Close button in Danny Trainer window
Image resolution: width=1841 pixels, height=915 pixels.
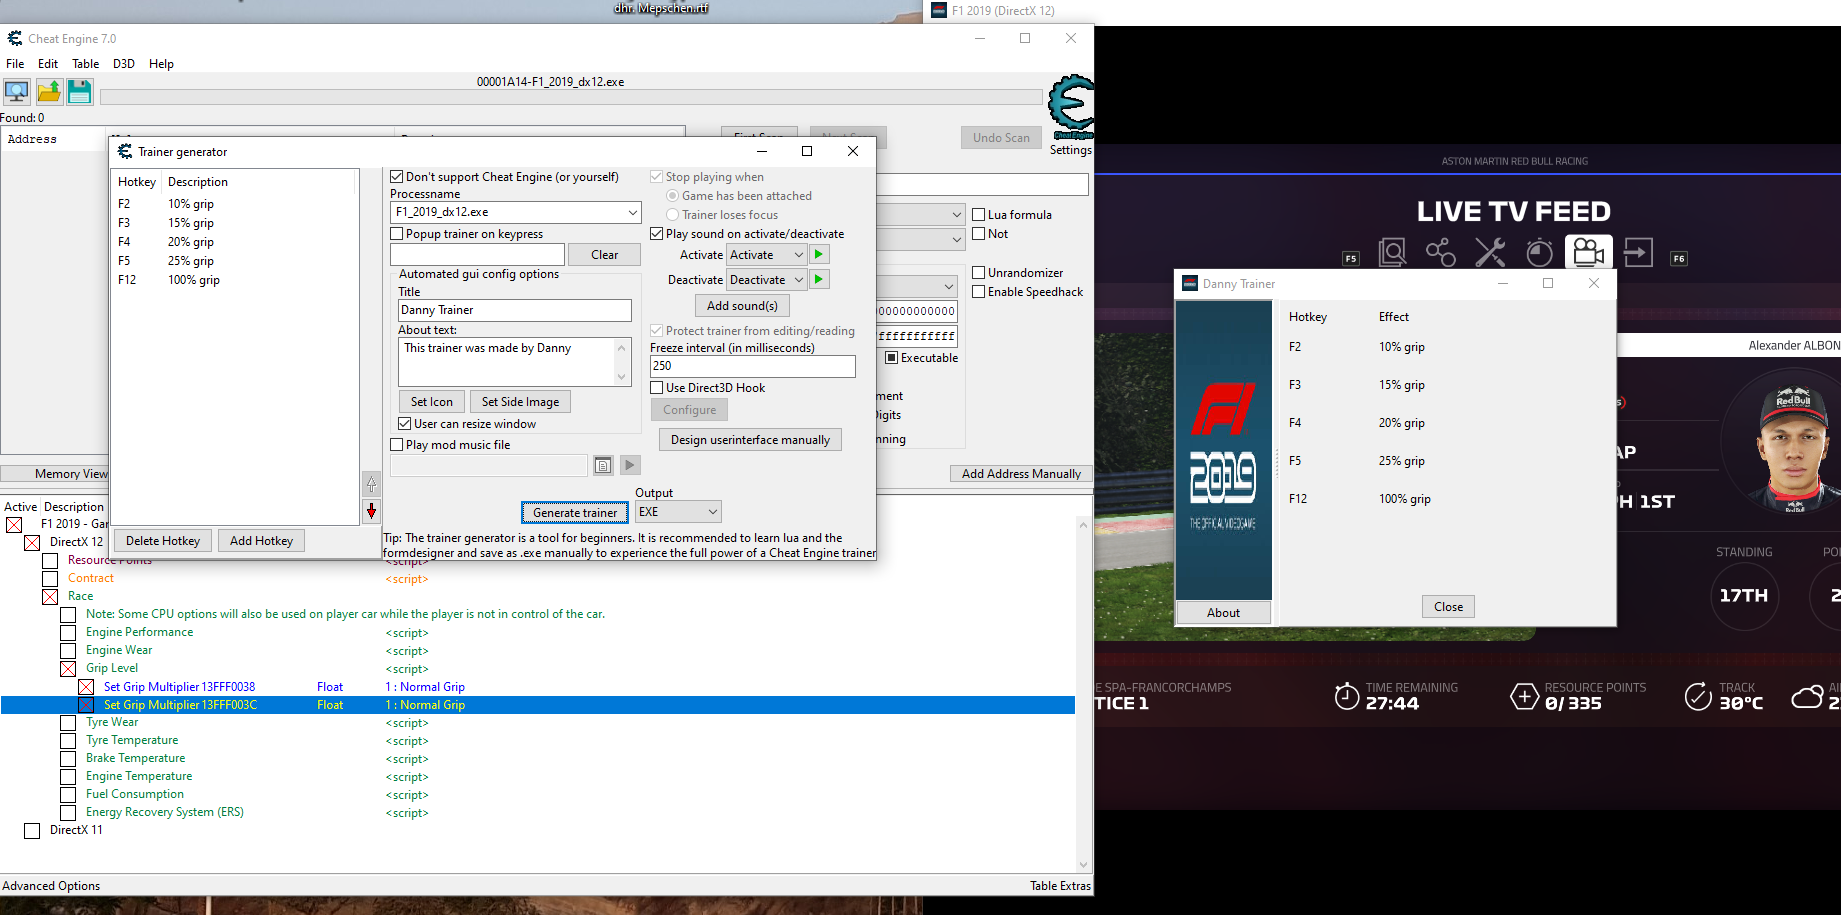point(1448,607)
